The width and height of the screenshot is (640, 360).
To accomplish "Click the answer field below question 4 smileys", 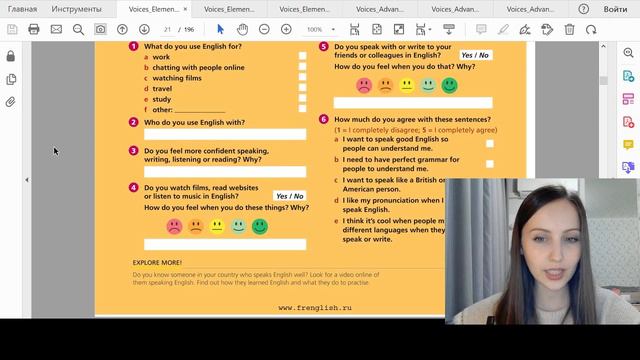I will coord(225,244).
